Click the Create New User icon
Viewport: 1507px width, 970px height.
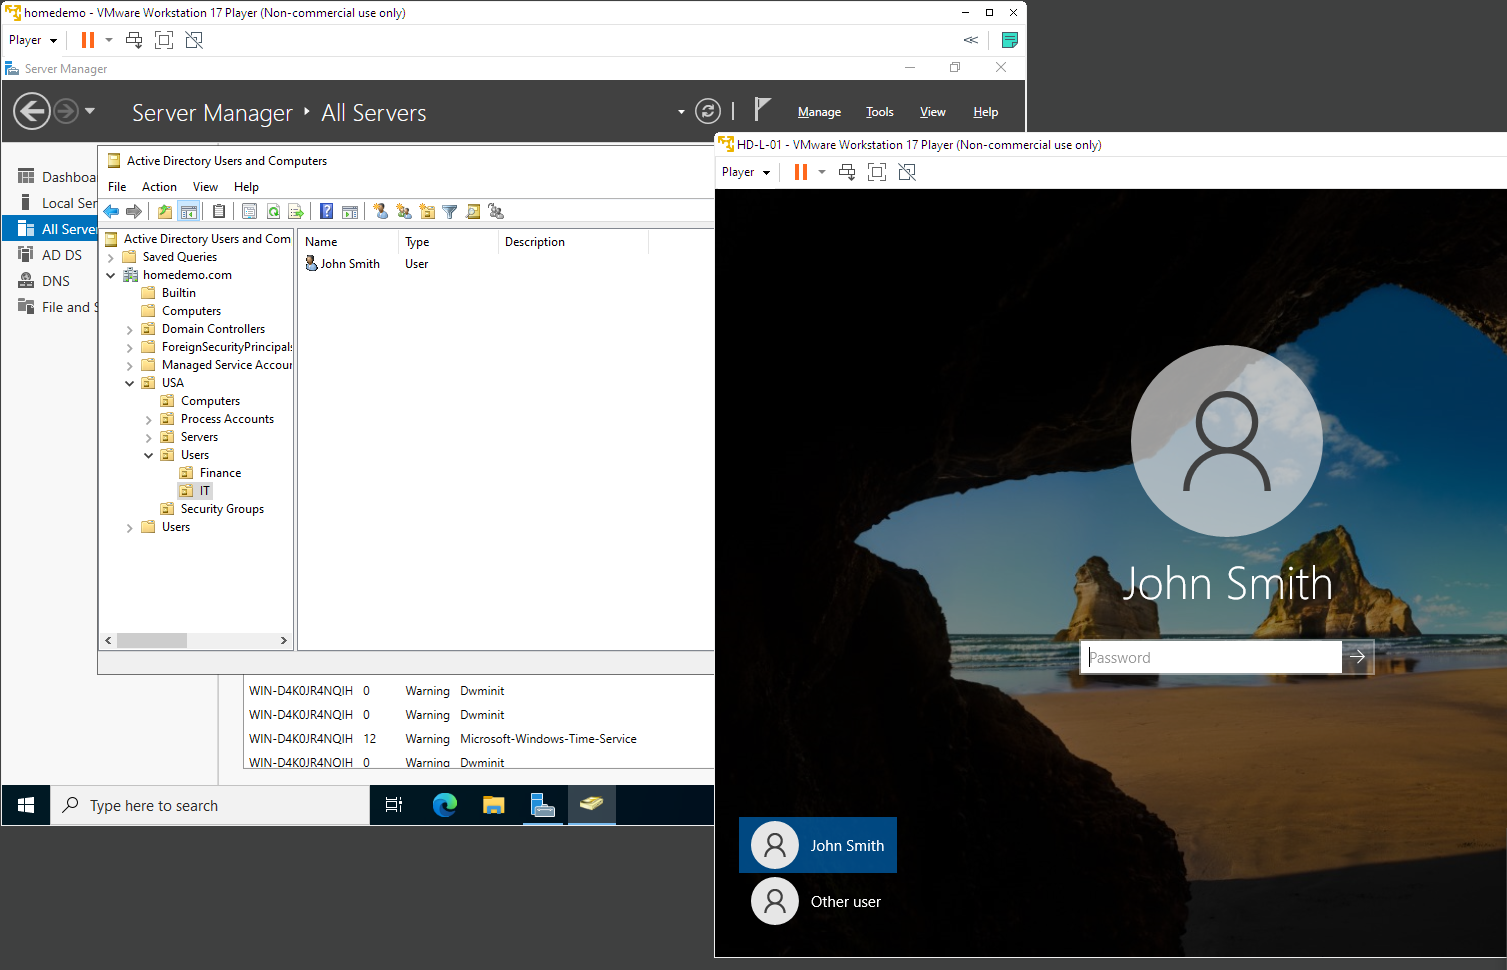coord(381,211)
